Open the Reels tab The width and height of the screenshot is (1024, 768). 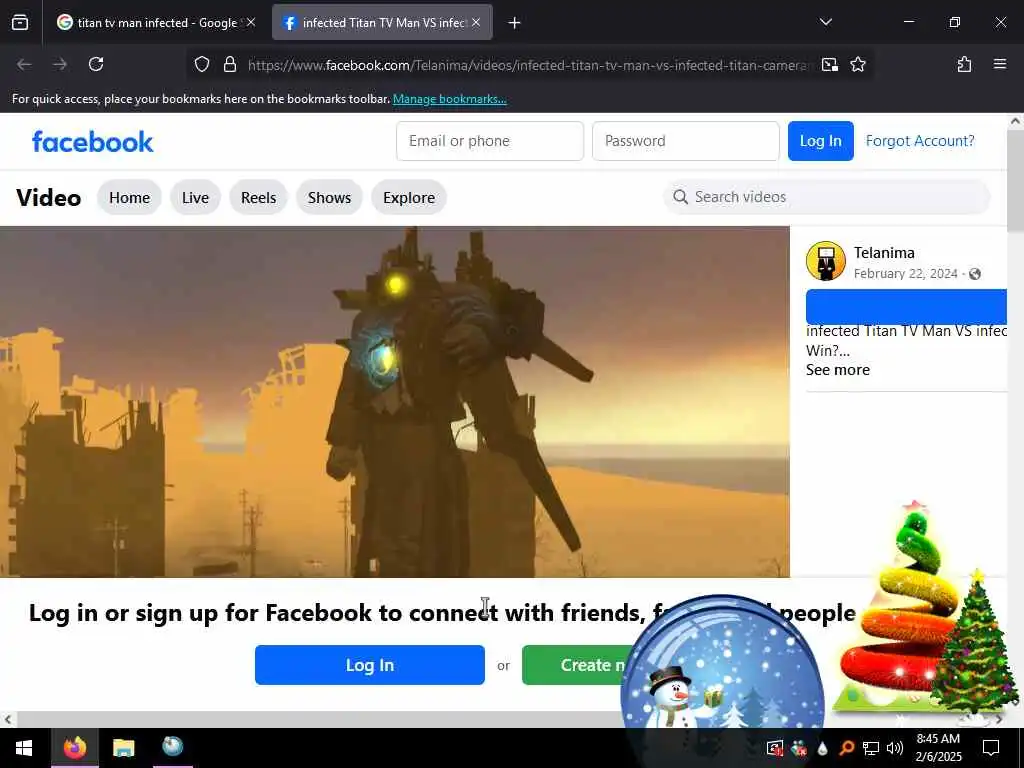(259, 197)
